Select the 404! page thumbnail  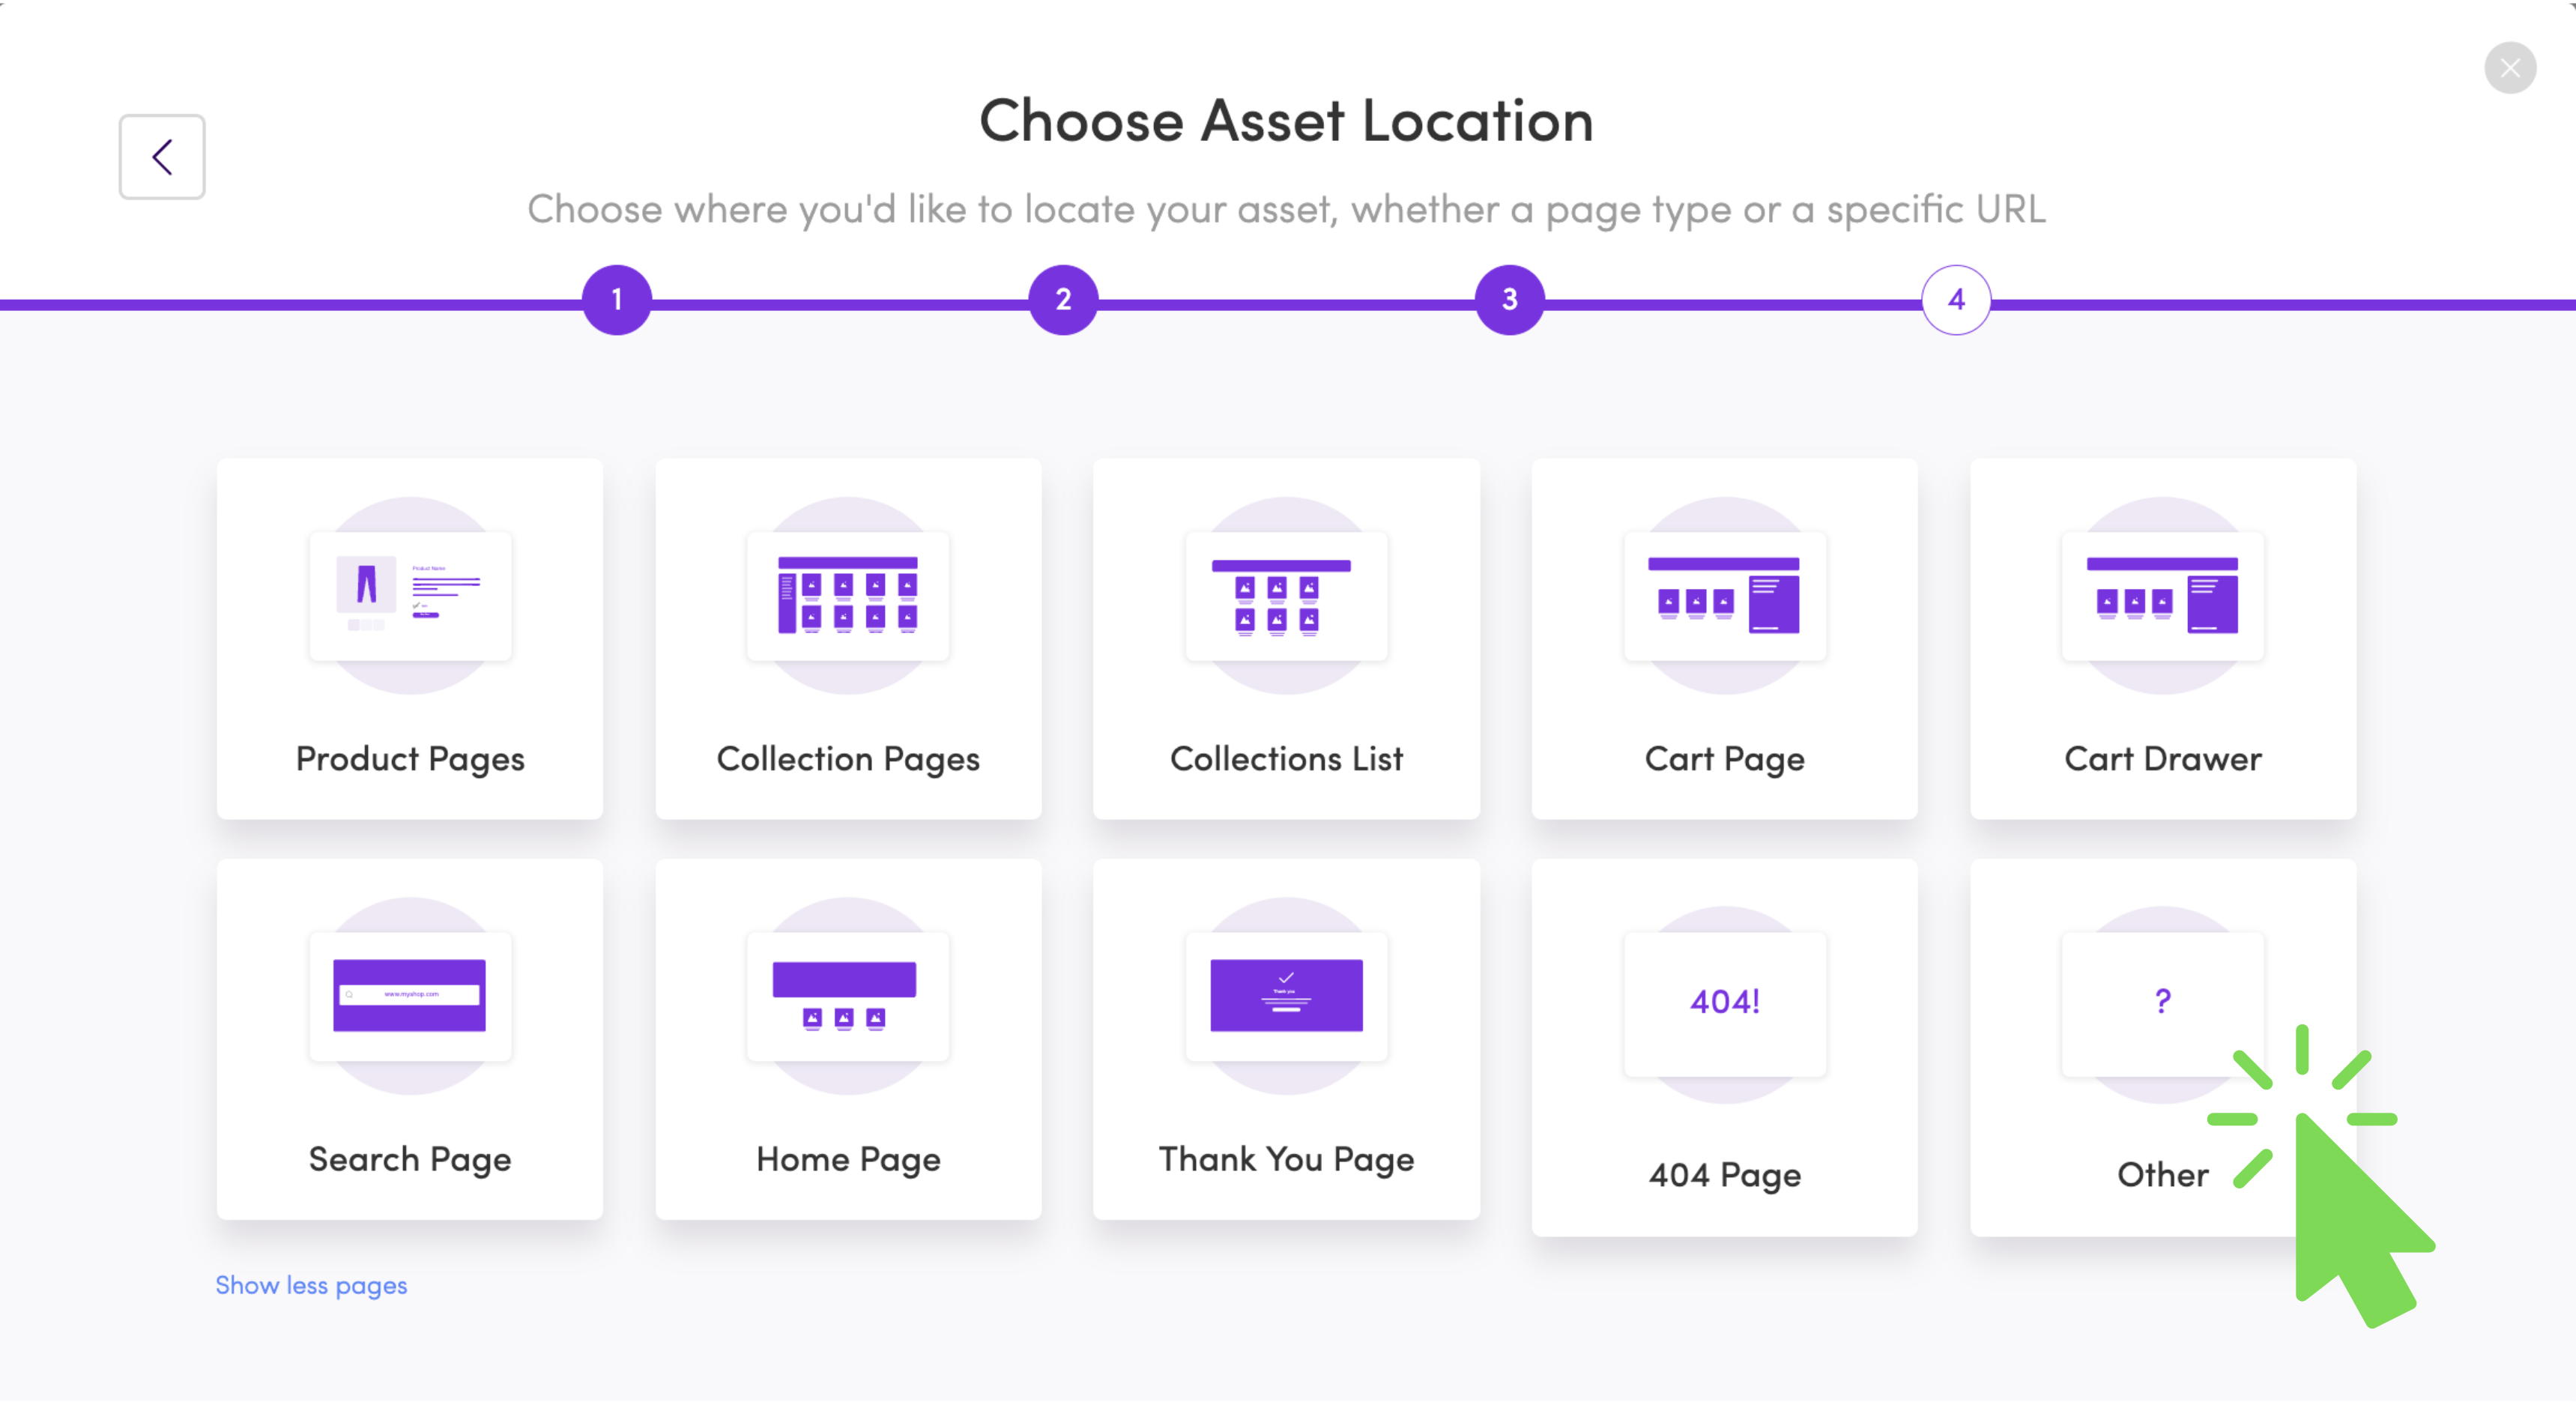pyautogui.click(x=1724, y=1003)
